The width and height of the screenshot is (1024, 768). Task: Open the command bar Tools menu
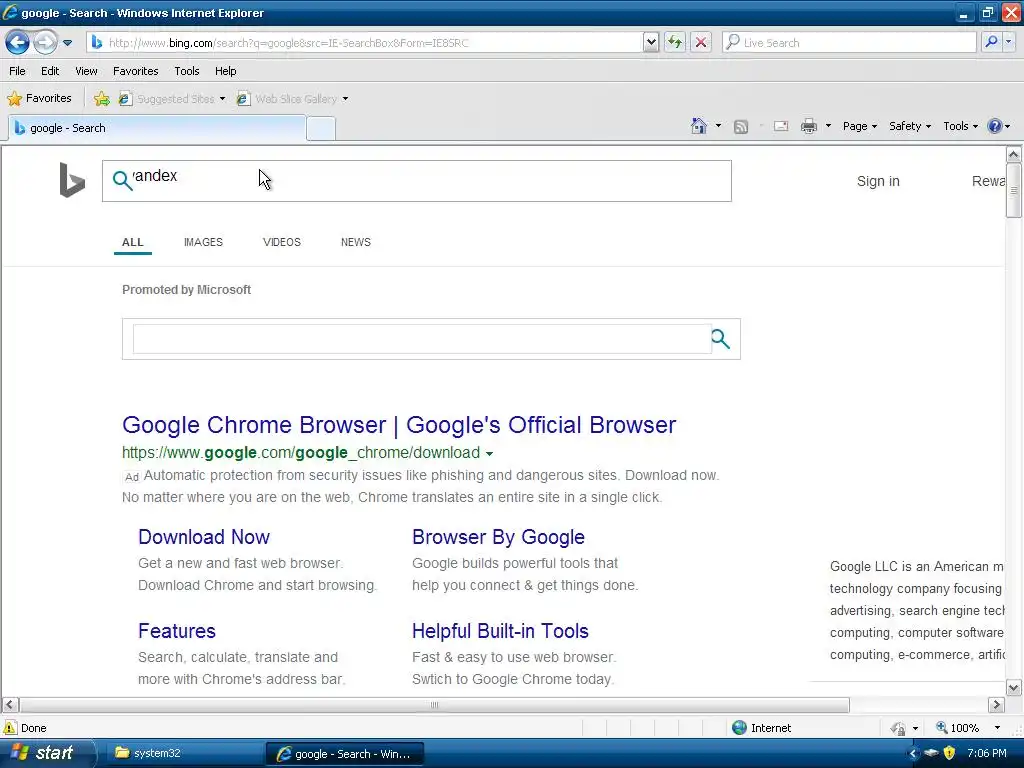tap(961, 126)
